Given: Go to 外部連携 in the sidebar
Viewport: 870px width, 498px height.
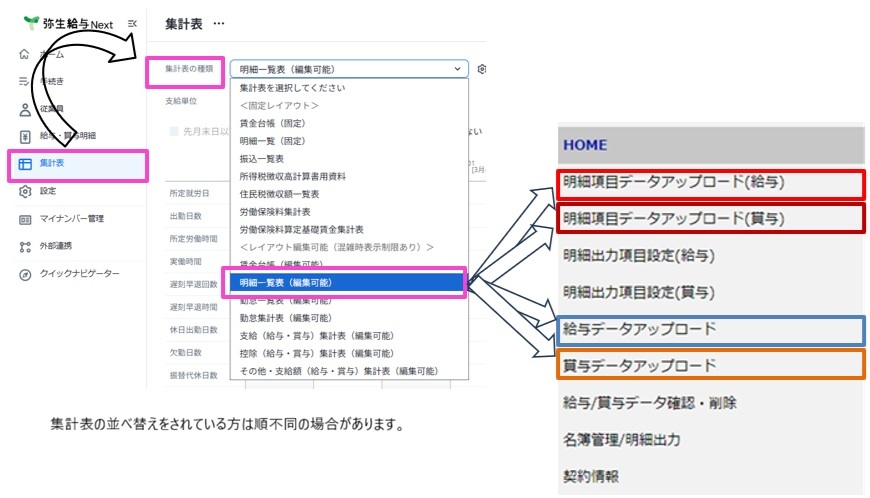Looking at the screenshot, I should point(55,246).
